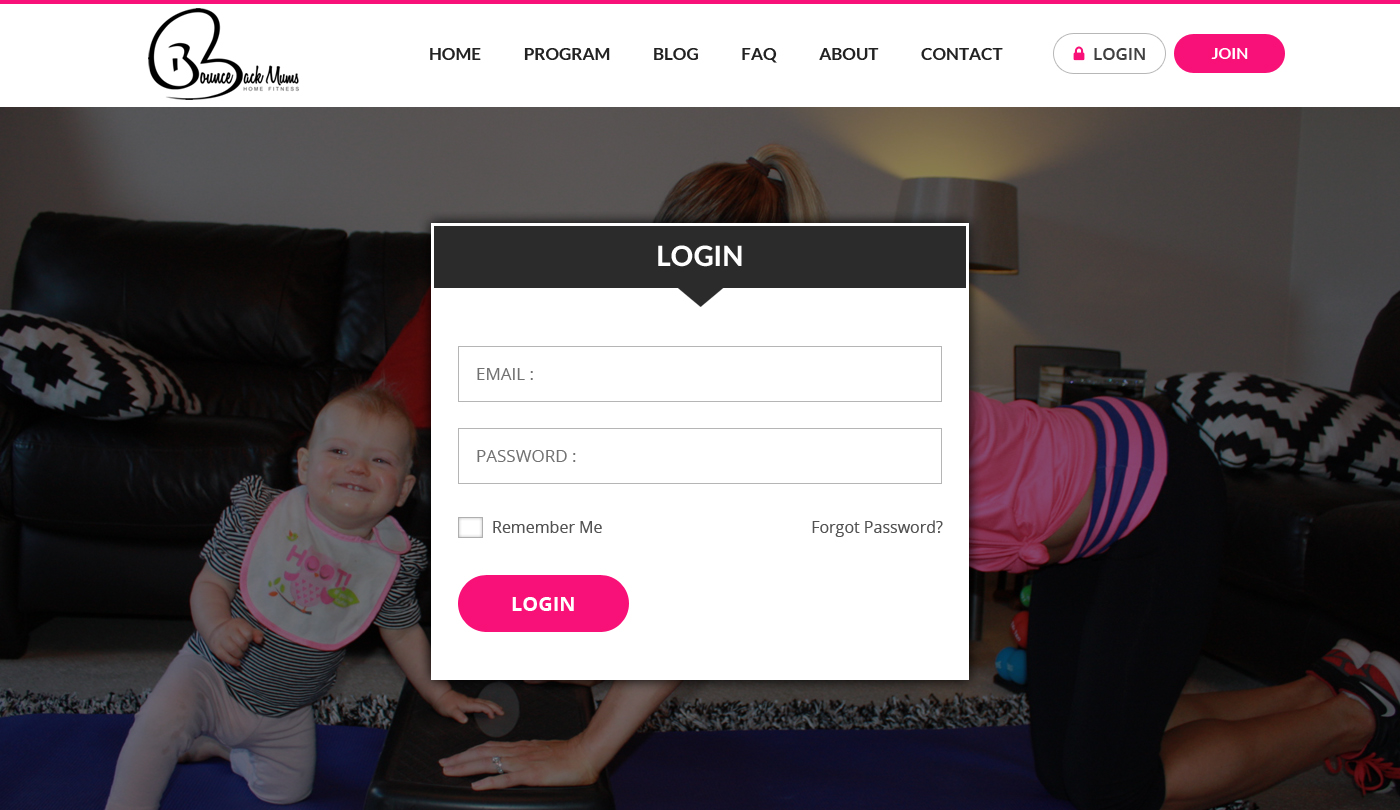
Task: Follow the Forgot Password link
Action: pos(877,527)
